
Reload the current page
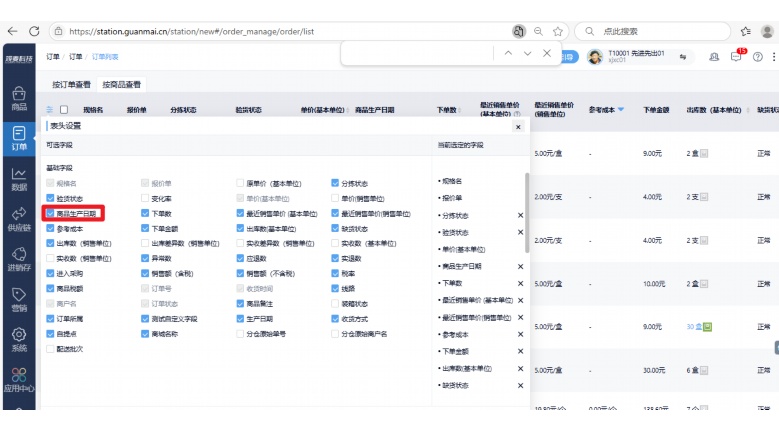34,31
